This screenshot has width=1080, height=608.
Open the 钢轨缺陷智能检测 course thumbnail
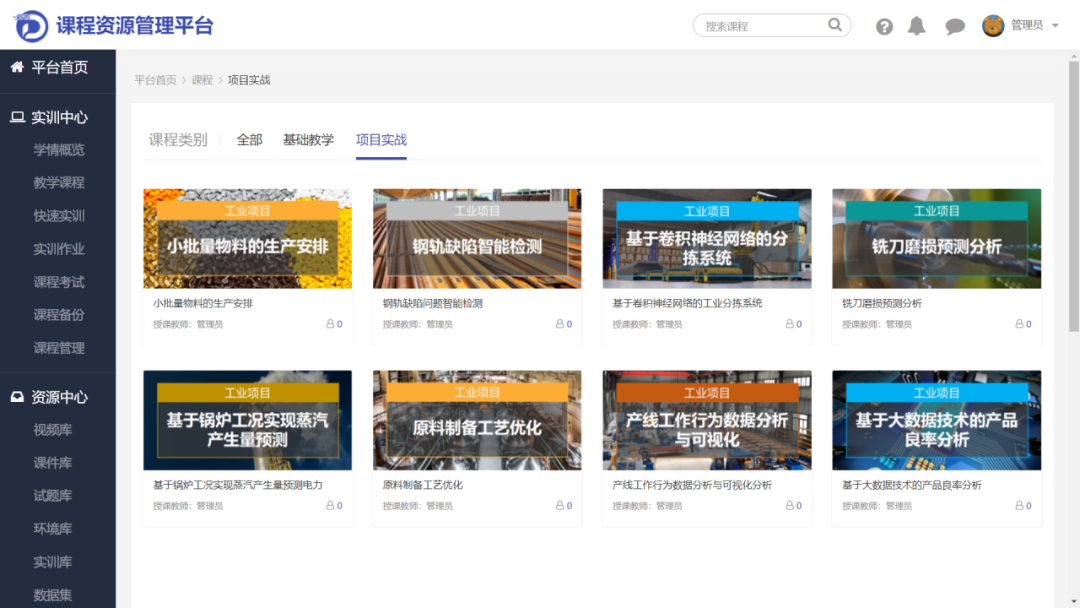(476, 239)
